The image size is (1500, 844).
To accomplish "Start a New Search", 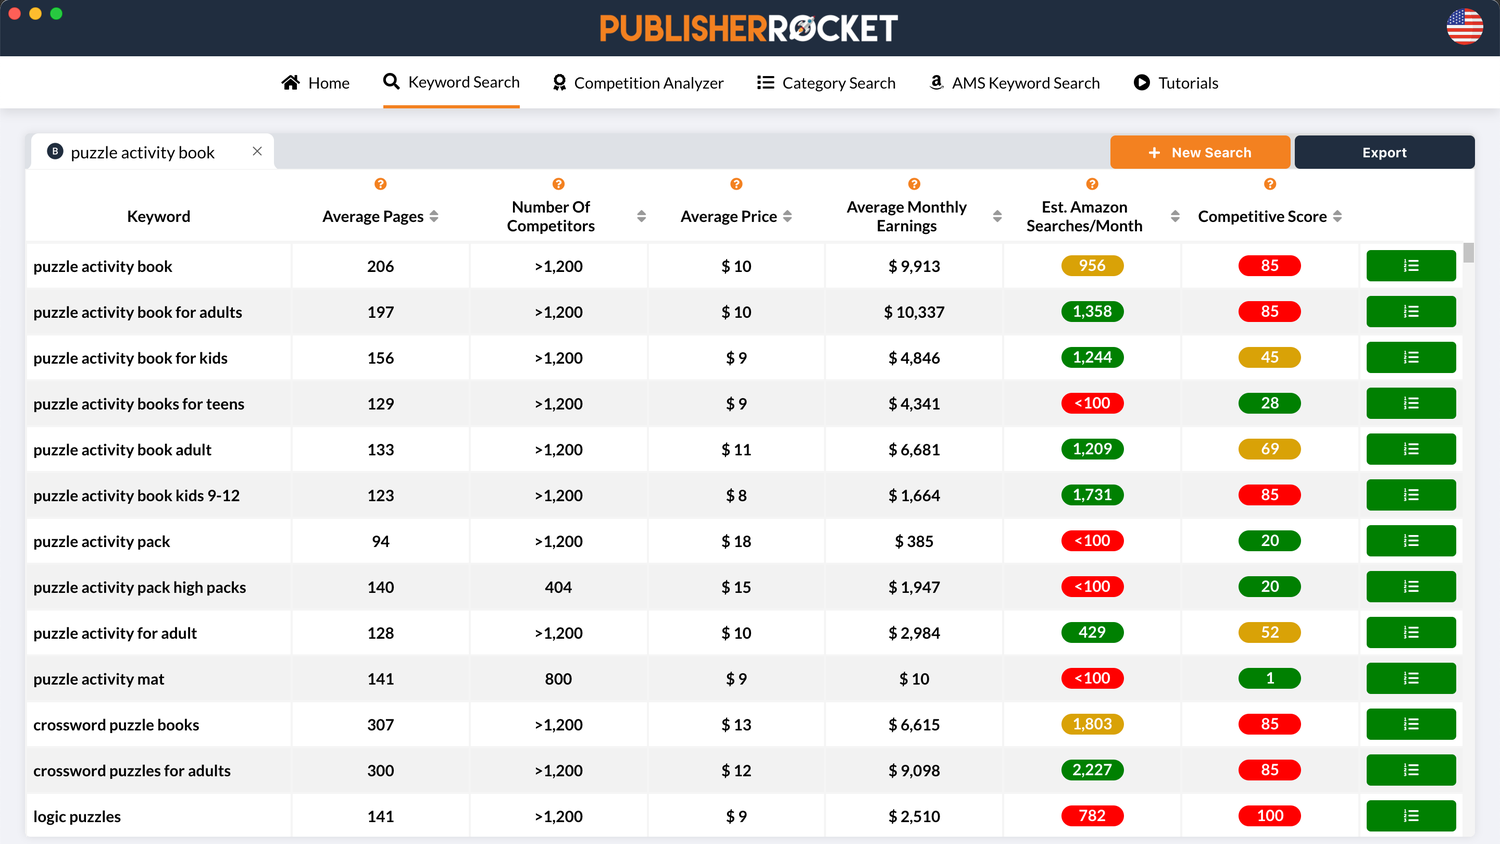I will (1200, 152).
